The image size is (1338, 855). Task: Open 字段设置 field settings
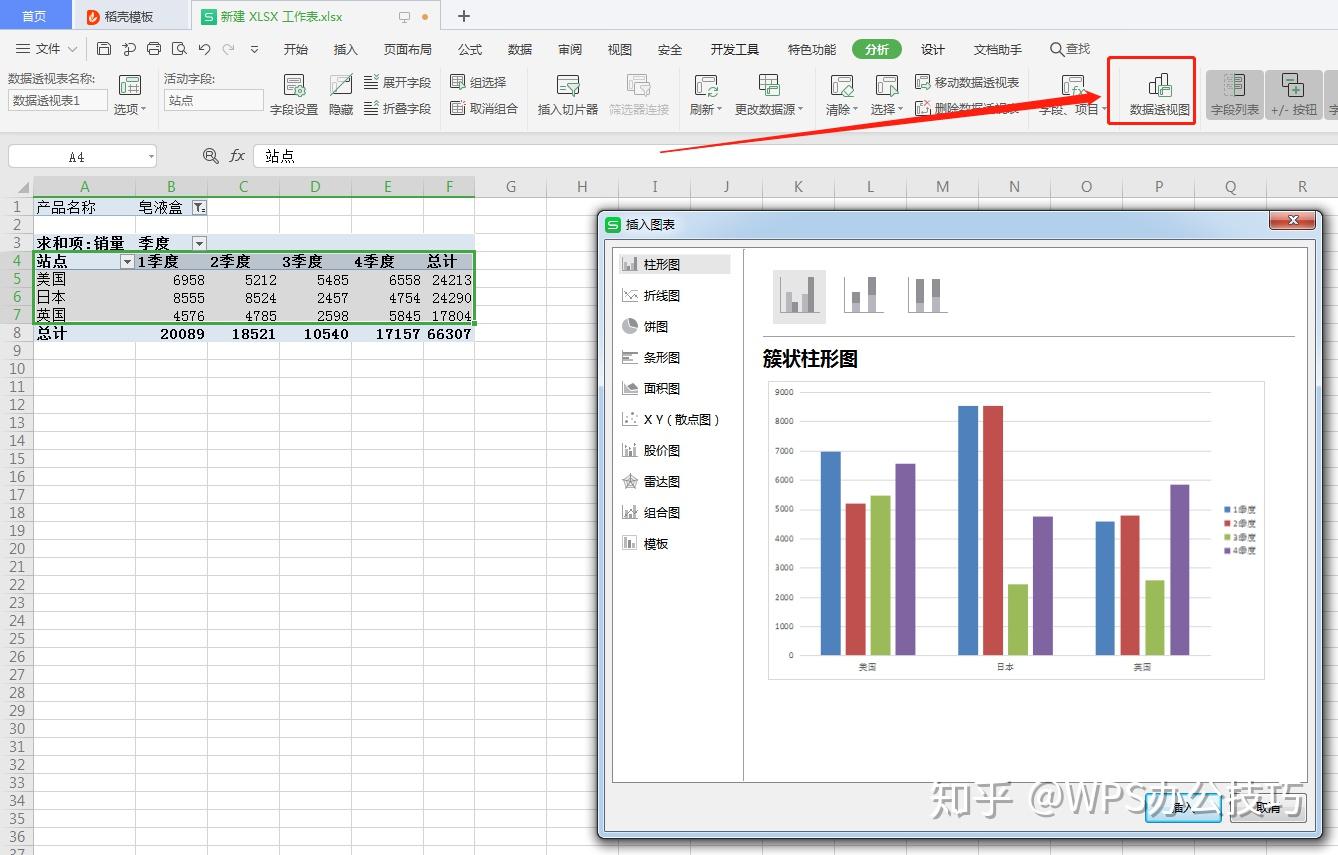(294, 95)
